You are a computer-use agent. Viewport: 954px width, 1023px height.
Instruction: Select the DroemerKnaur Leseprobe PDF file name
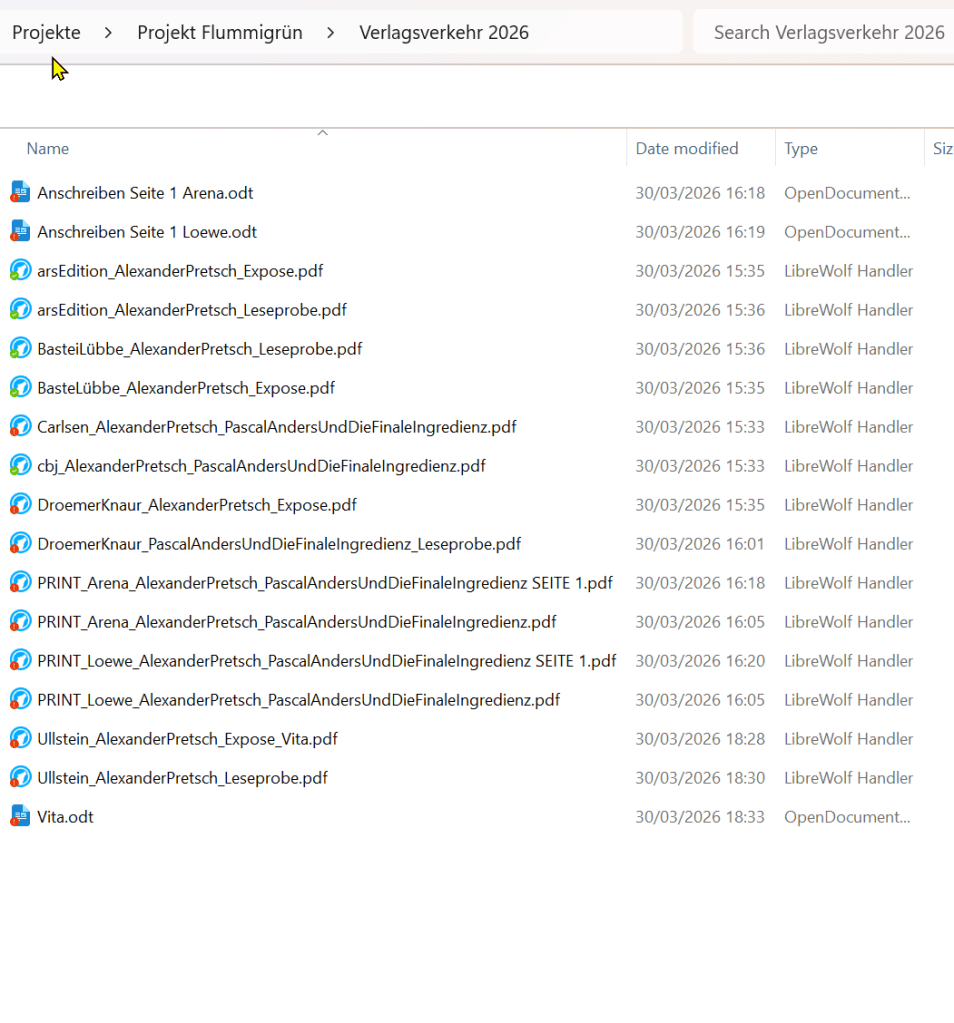[279, 543]
